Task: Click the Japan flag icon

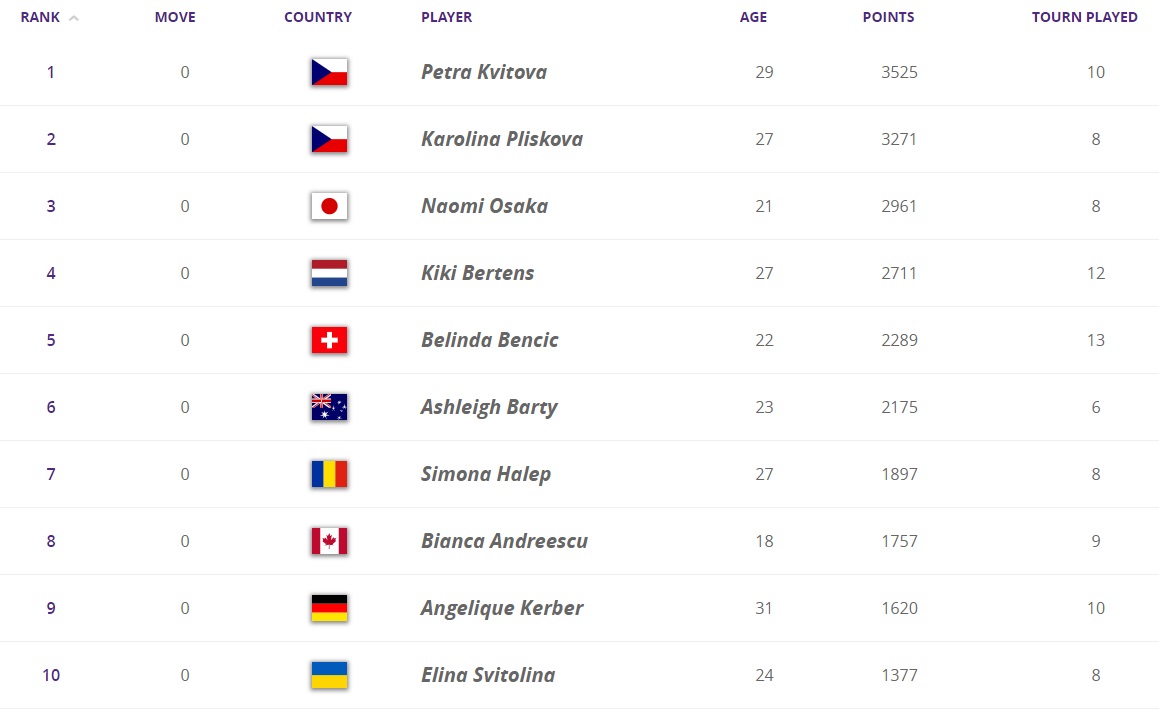Action: (x=329, y=206)
